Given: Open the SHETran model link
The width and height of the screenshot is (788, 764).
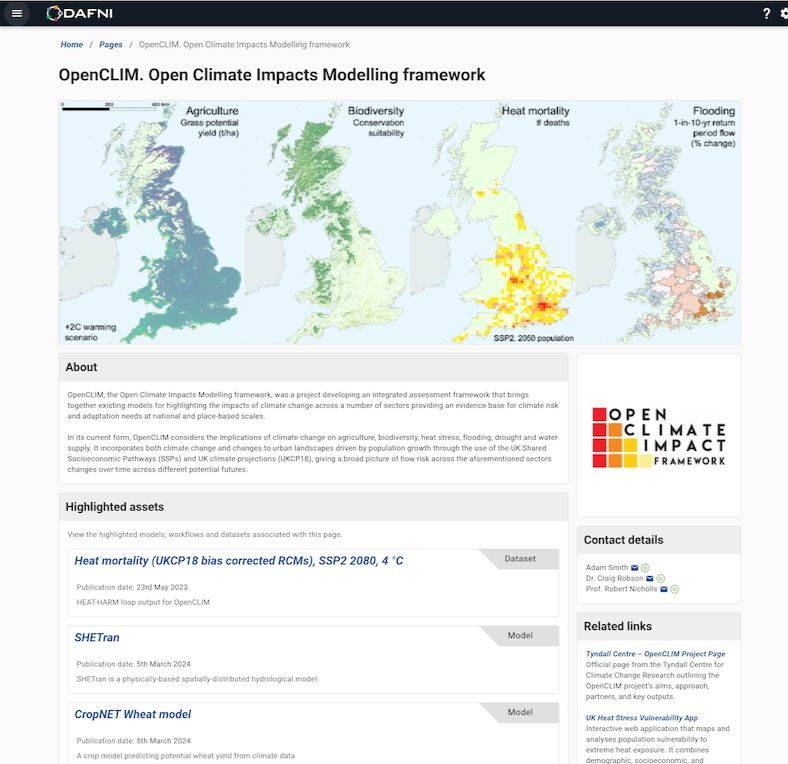Looking at the screenshot, I should point(97,638).
